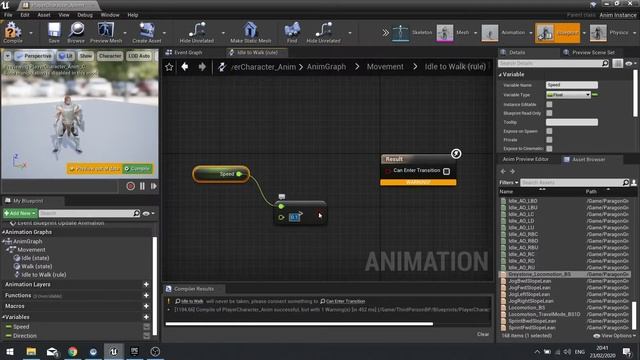The height and width of the screenshot is (360, 640).
Task: Click the favorite star icon in graph
Action: click(x=169, y=67)
